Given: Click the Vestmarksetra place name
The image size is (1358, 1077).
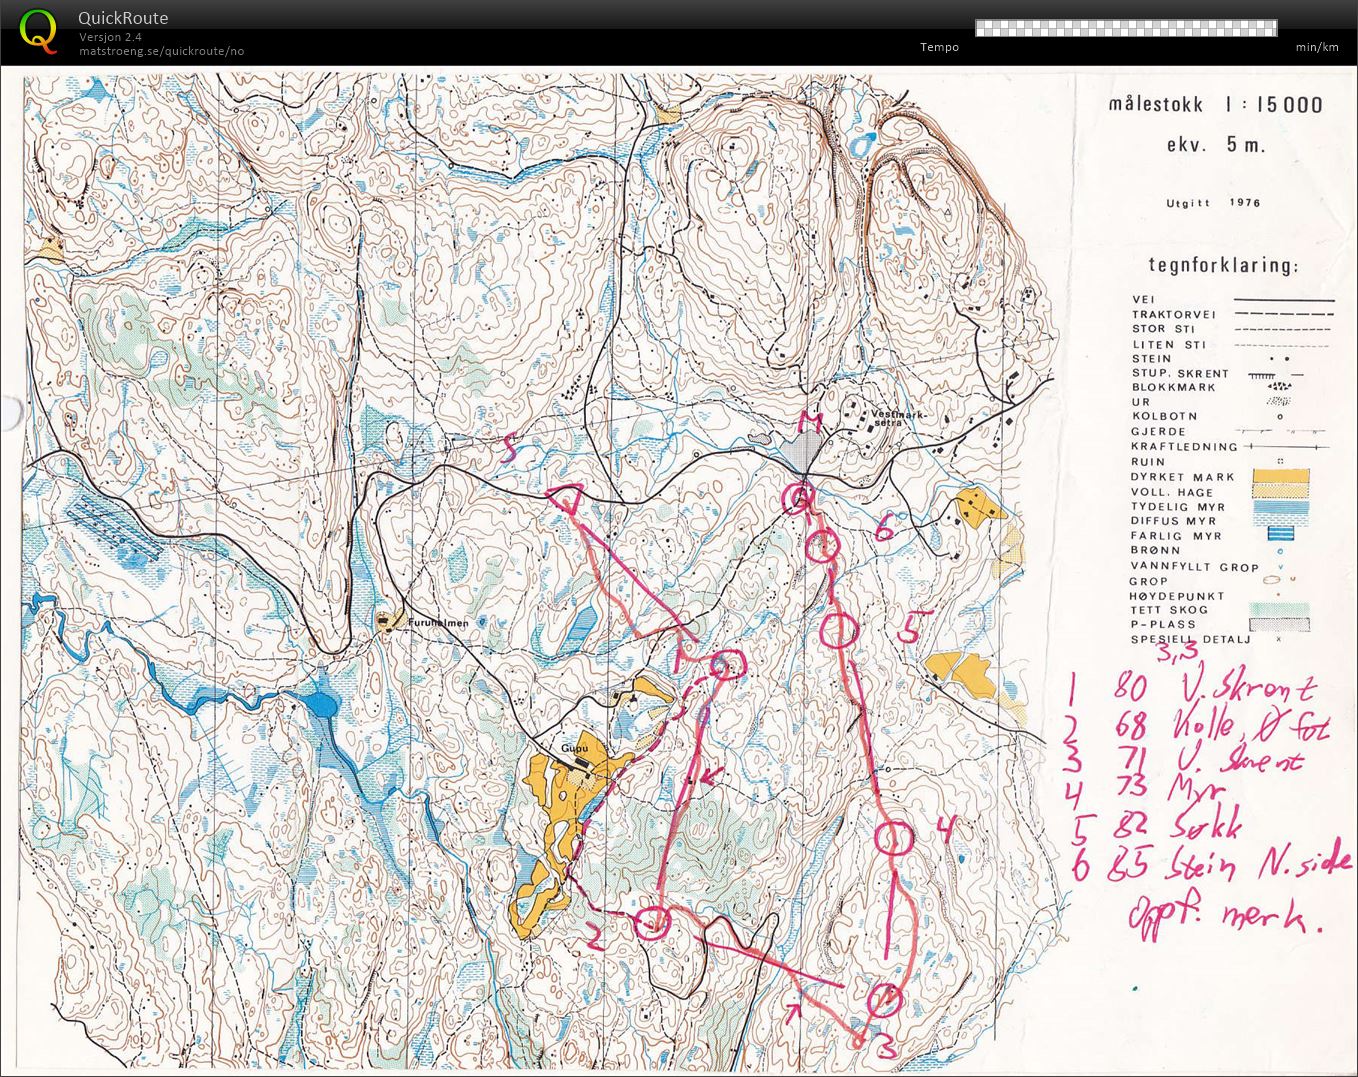Looking at the screenshot, I should 901,417.
